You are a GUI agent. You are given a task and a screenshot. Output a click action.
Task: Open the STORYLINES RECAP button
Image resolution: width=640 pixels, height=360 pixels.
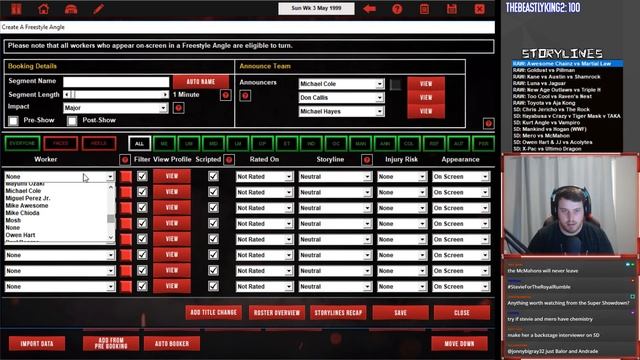tap(338, 312)
